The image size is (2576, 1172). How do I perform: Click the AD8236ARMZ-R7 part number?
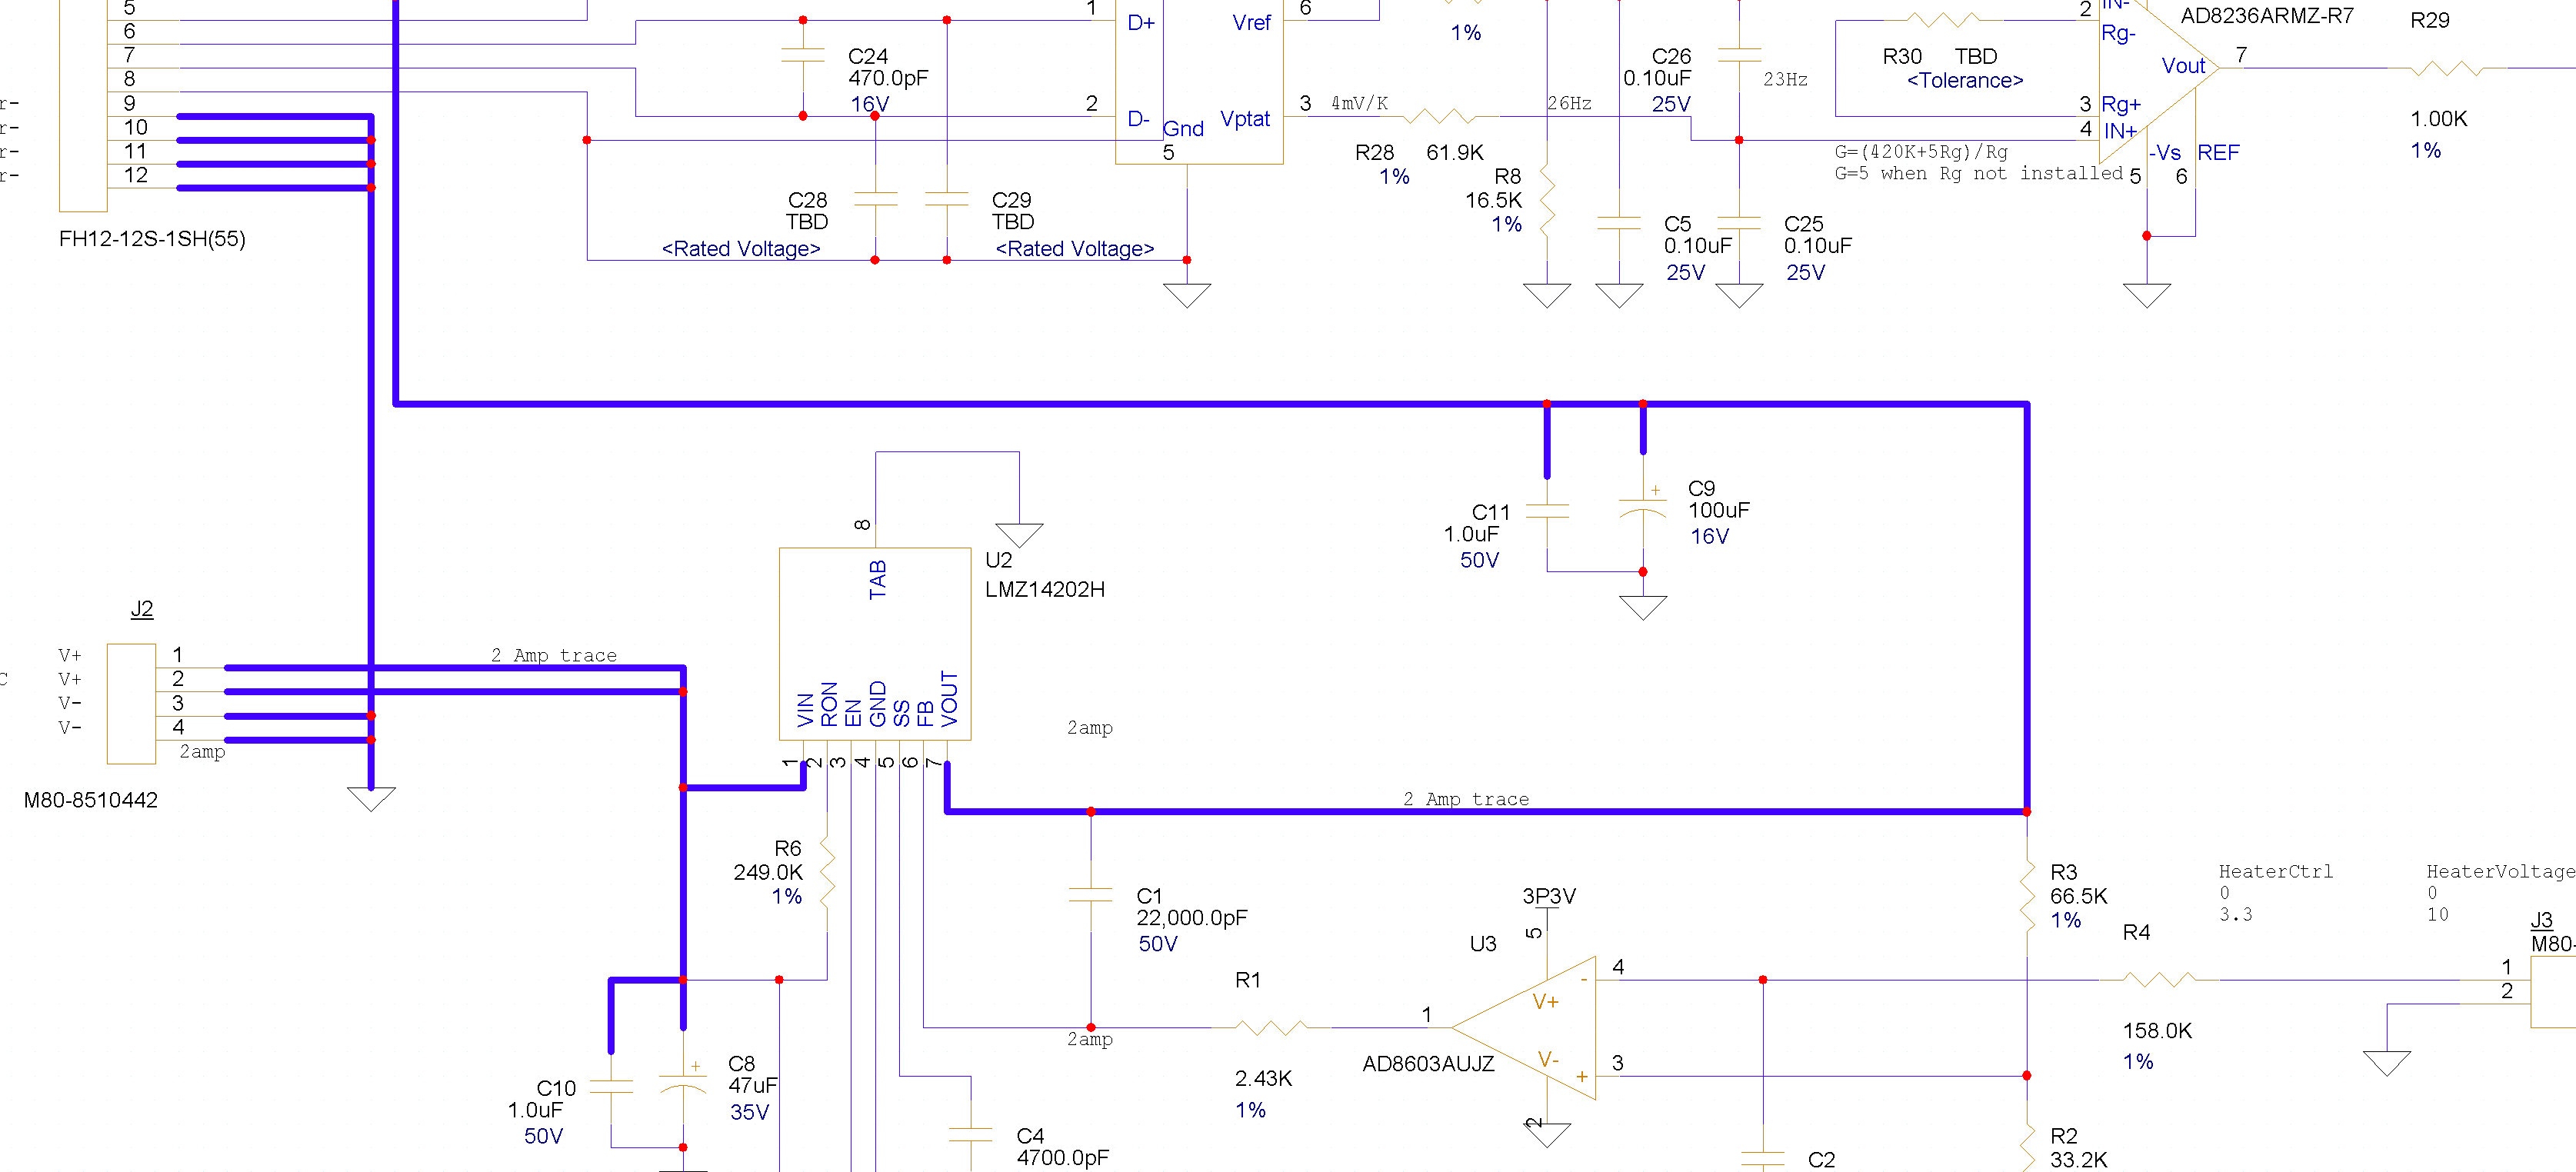coord(2267,16)
